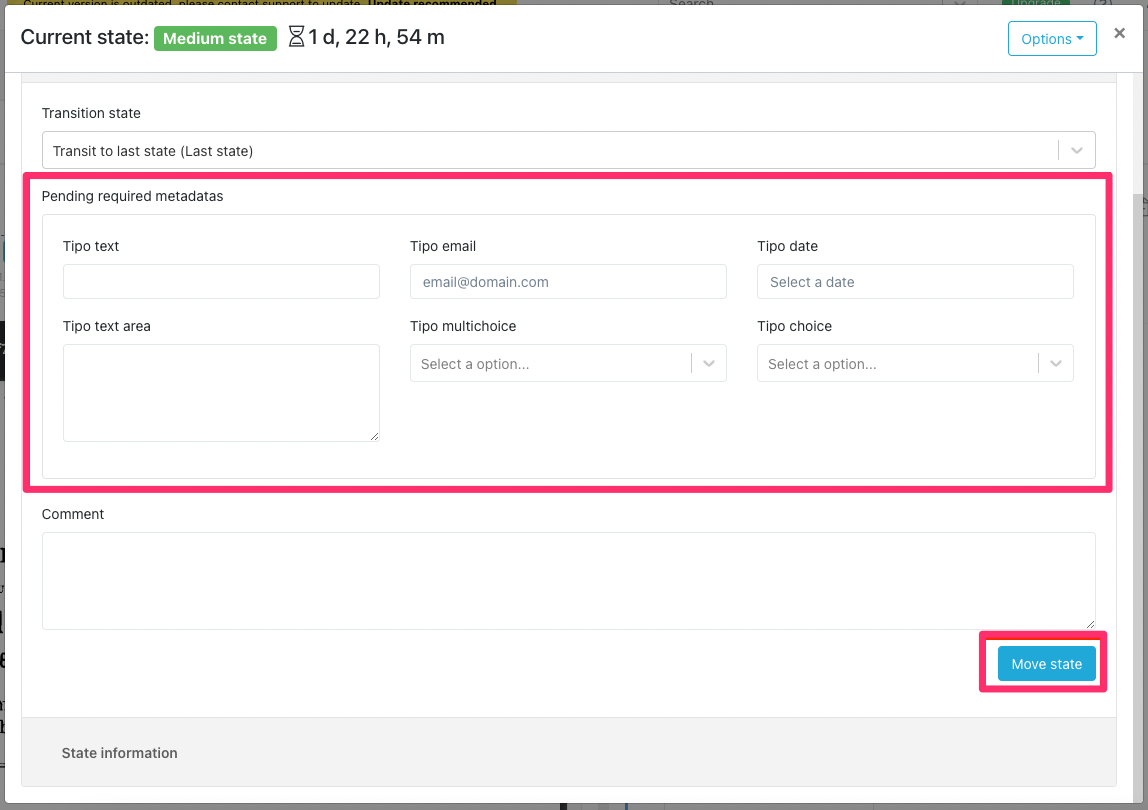Click the Tipo choice chevron arrow
This screenshot has height=810, width=1148.
[1056, 364]
